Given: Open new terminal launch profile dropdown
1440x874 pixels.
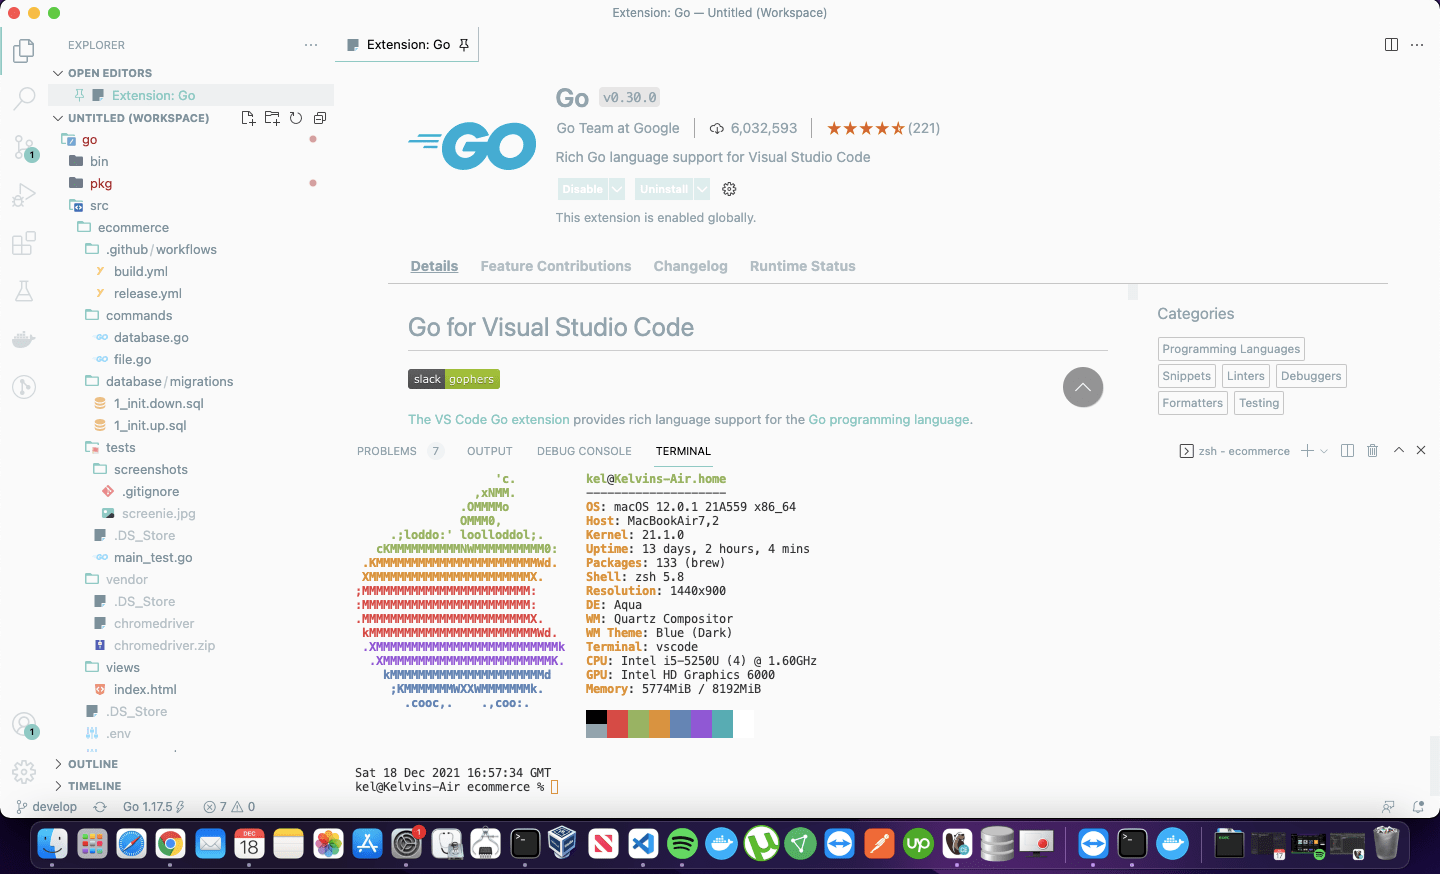Looking at the screenshot, I should [1324, 451].
